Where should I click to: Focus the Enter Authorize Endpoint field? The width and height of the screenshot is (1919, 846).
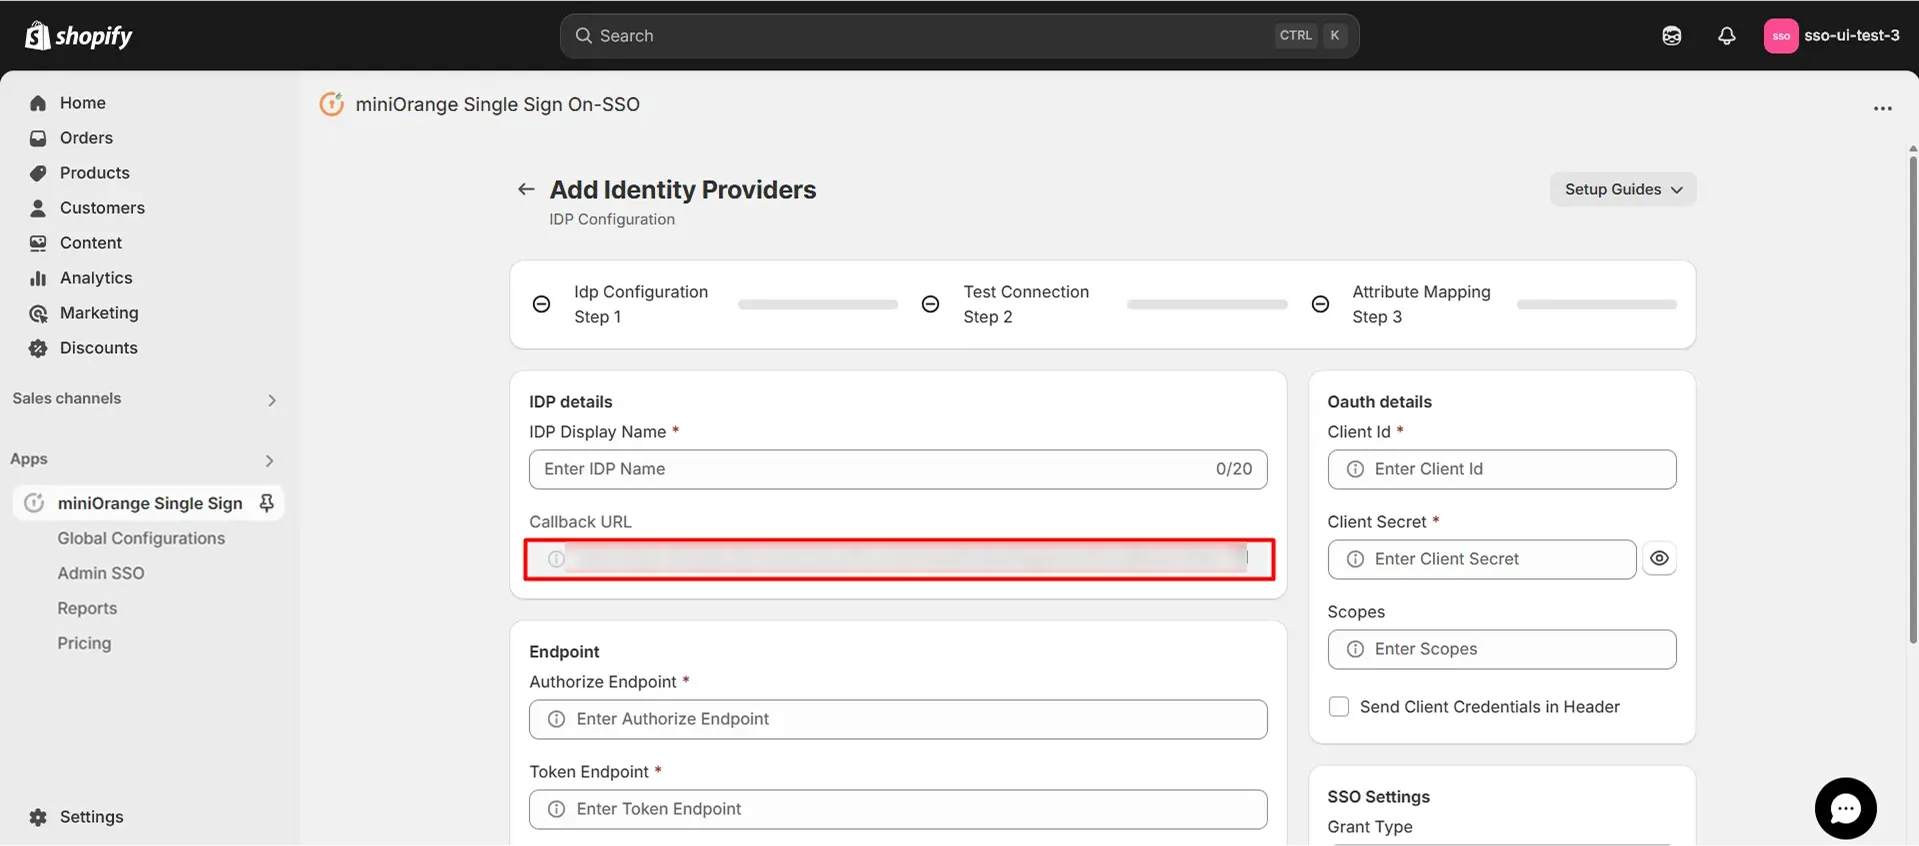[x=898, y=719]
